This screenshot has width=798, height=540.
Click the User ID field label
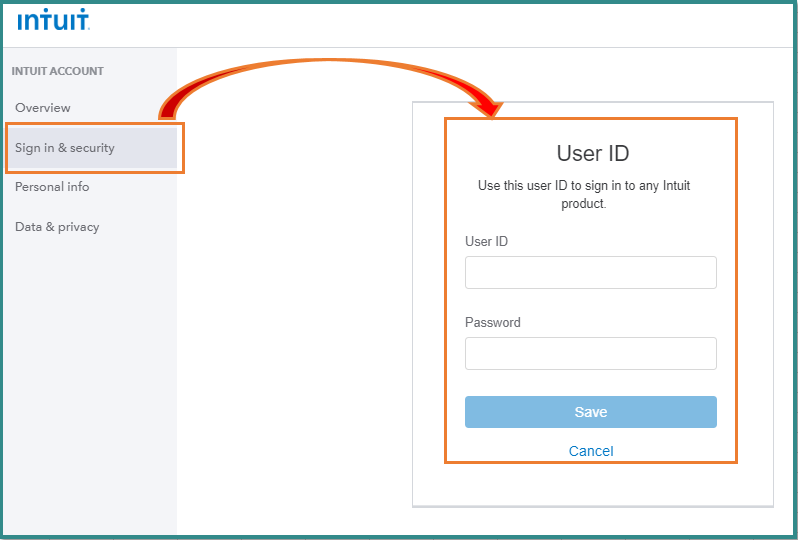point(486,241)
